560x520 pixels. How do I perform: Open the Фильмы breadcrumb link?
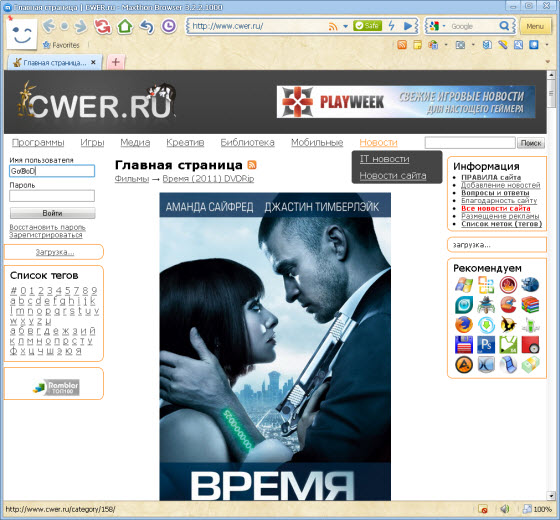(132, 179)
